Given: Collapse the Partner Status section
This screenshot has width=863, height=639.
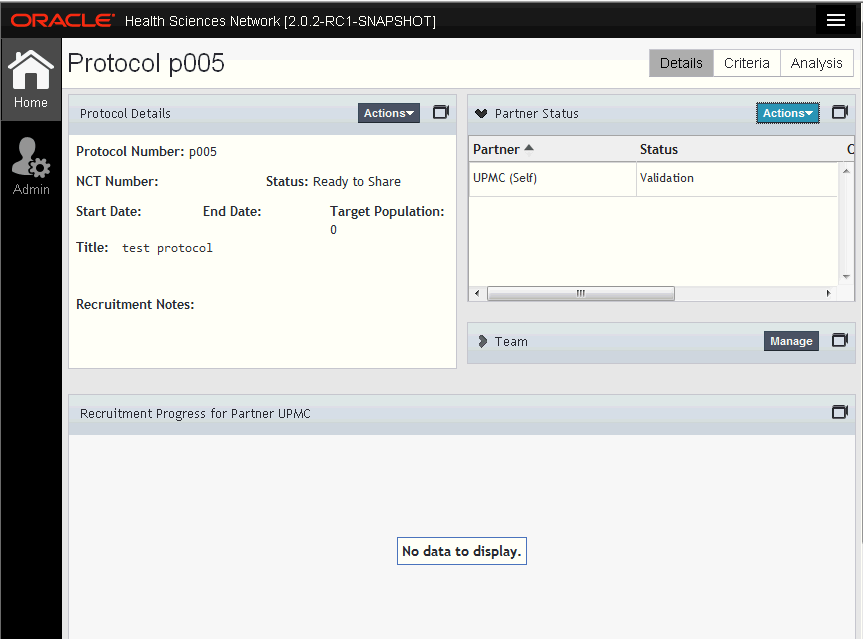Looking at the screenshot, I should [481, 113].
